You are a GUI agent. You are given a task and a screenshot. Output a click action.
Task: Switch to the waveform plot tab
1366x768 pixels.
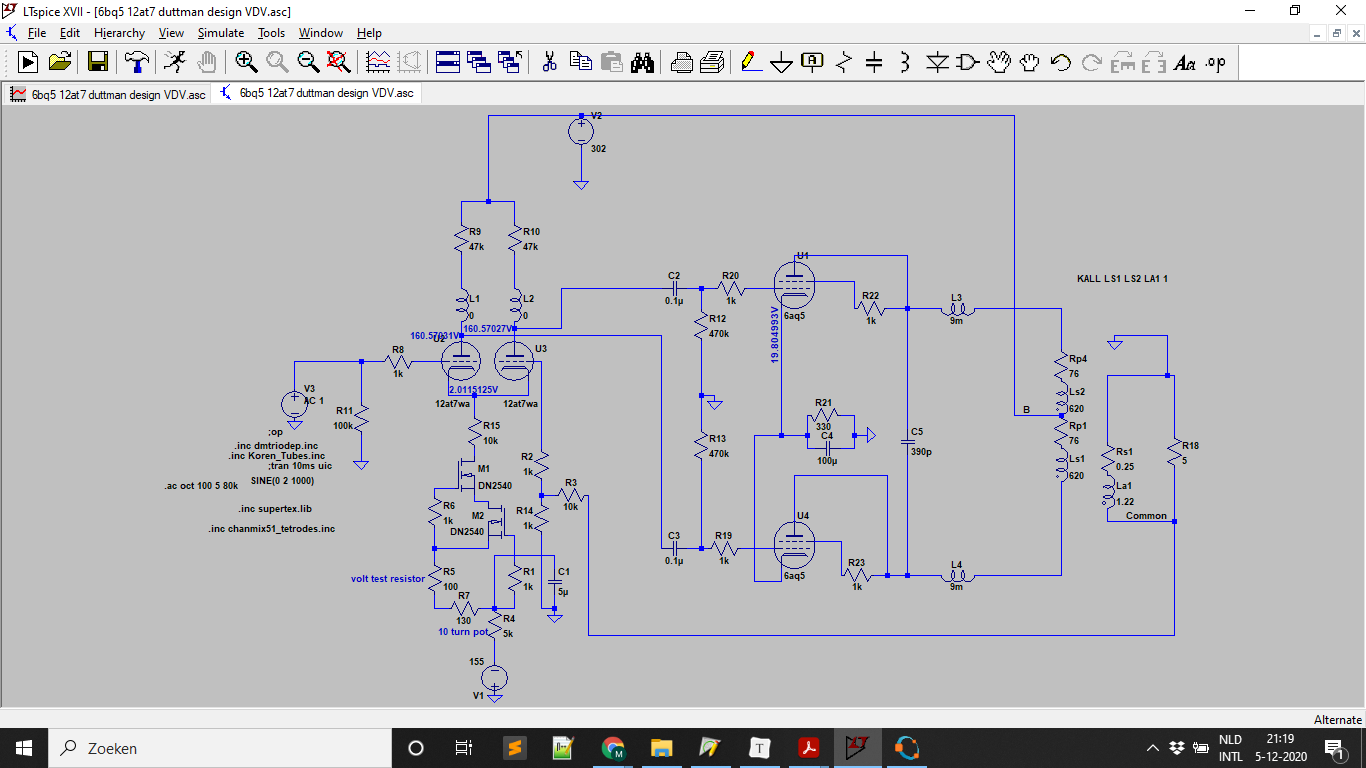coord(108,93)
